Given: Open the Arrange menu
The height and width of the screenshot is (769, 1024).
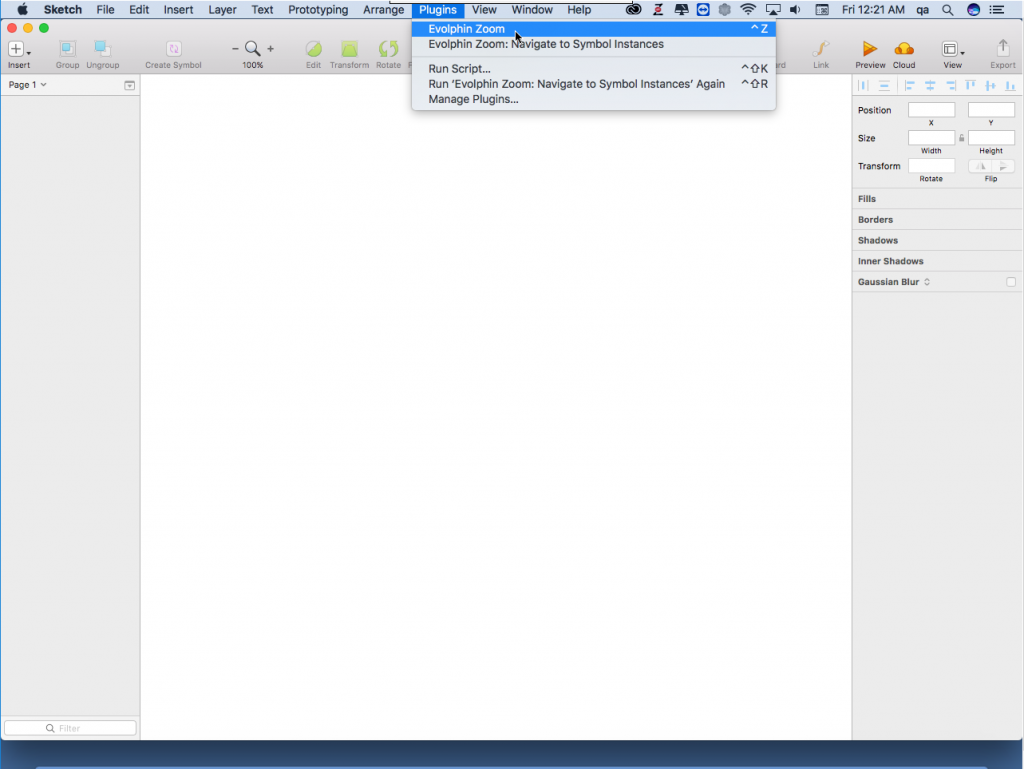Looking at the screenshot, I should coord(383,10).
